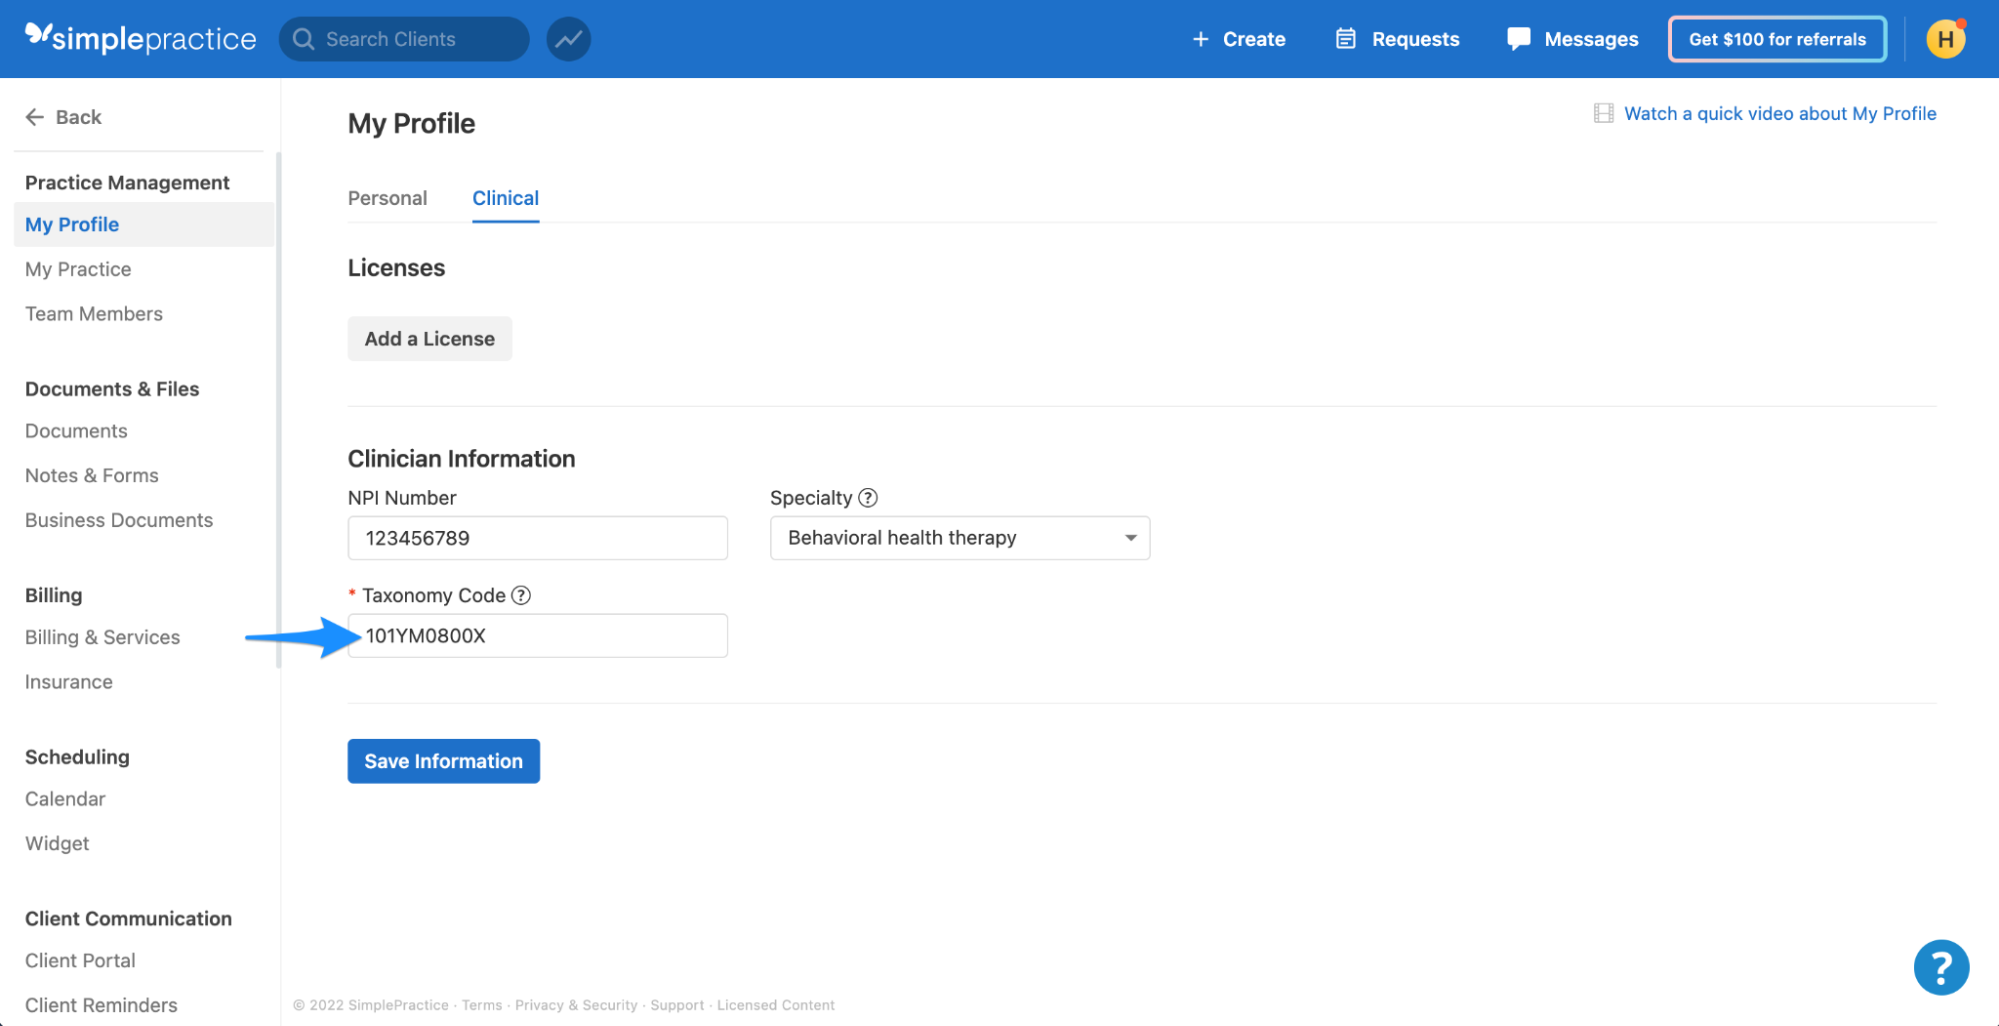The image size is (1999, 1026).
Task: Open the activity trend icon beside search bar
Action: pos(568,38)
